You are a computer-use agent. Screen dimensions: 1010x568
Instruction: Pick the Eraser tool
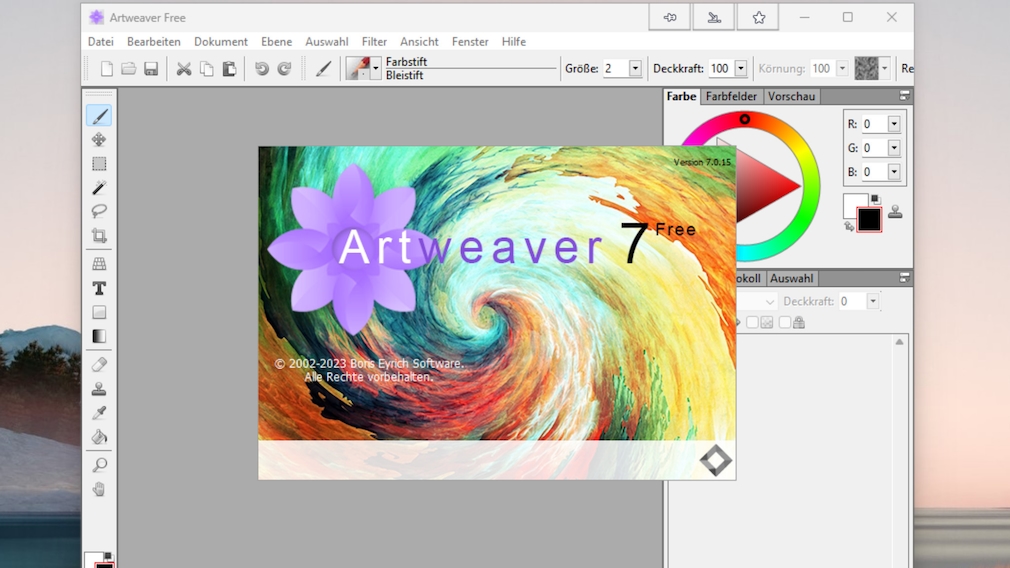click(99, 365)
